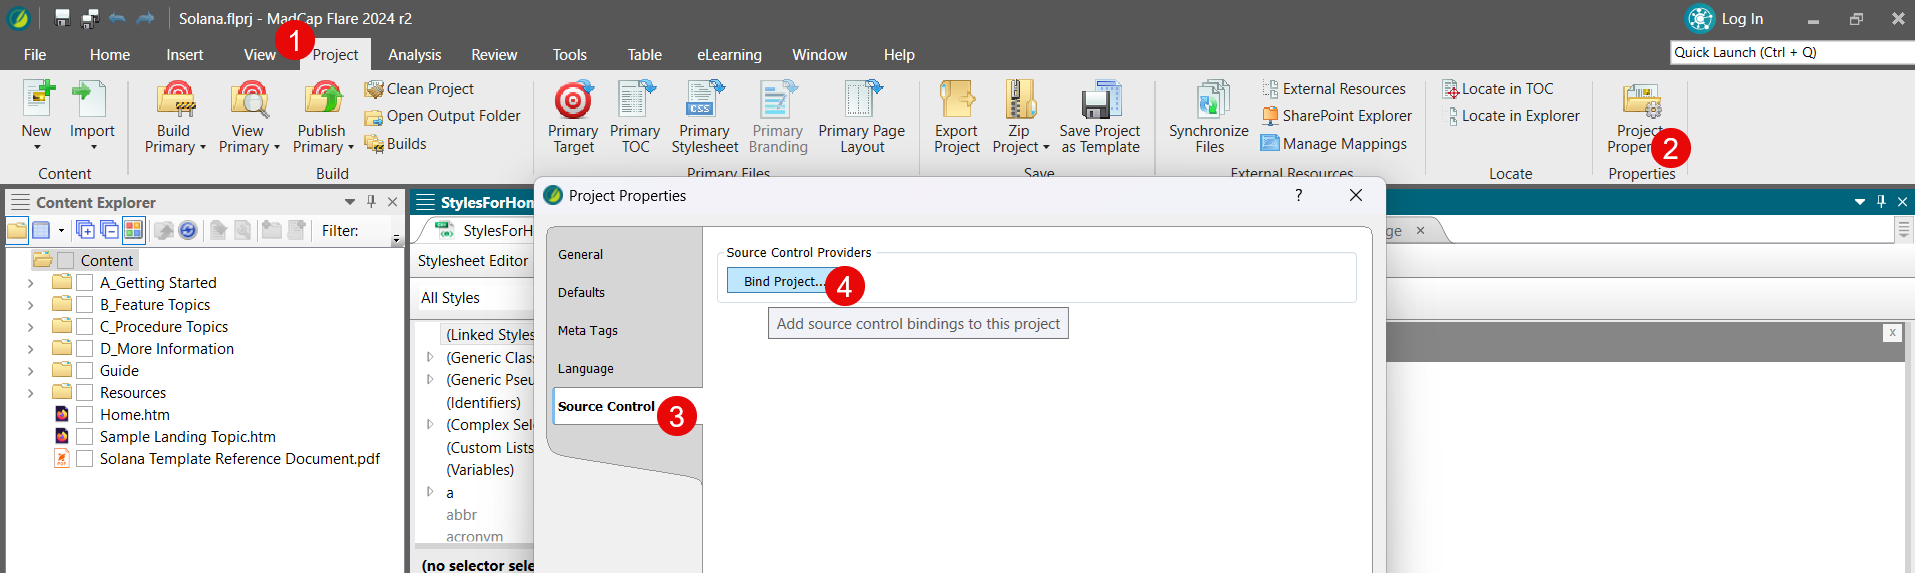Expand the A_Getting Started folder
Image resolution: width=1915 pixels, height=573 pixels.
coord(30,283)
